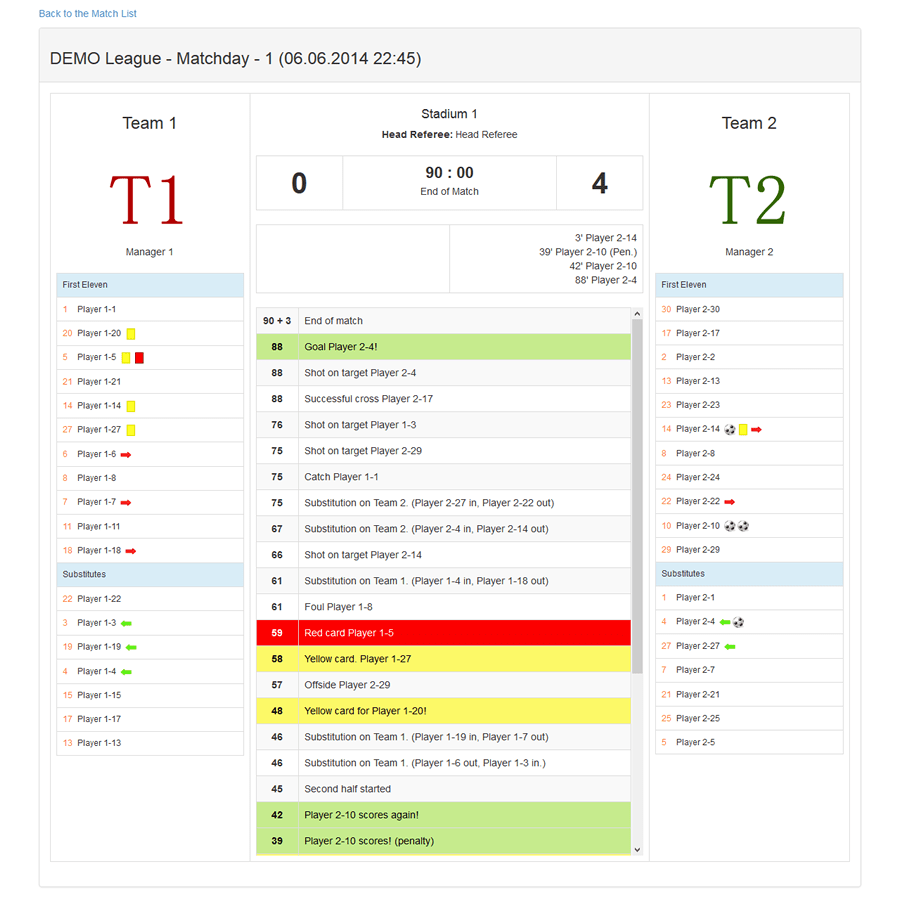Click the green substituted-in arrow beside Player 2-27

click(730, 647)
